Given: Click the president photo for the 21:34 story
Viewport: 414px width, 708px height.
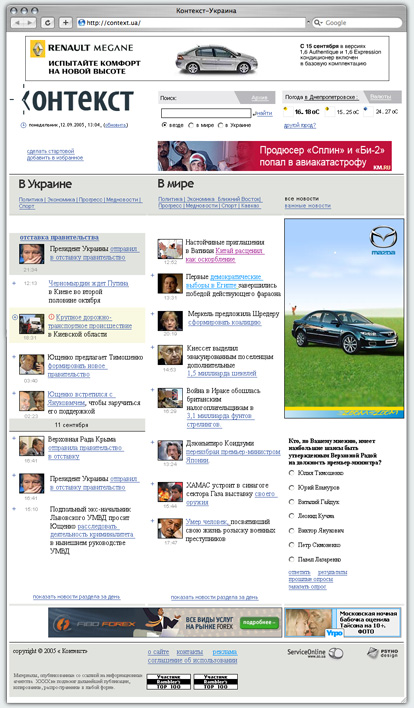Looking at the screenshot, I should click(x=32, y=254).
